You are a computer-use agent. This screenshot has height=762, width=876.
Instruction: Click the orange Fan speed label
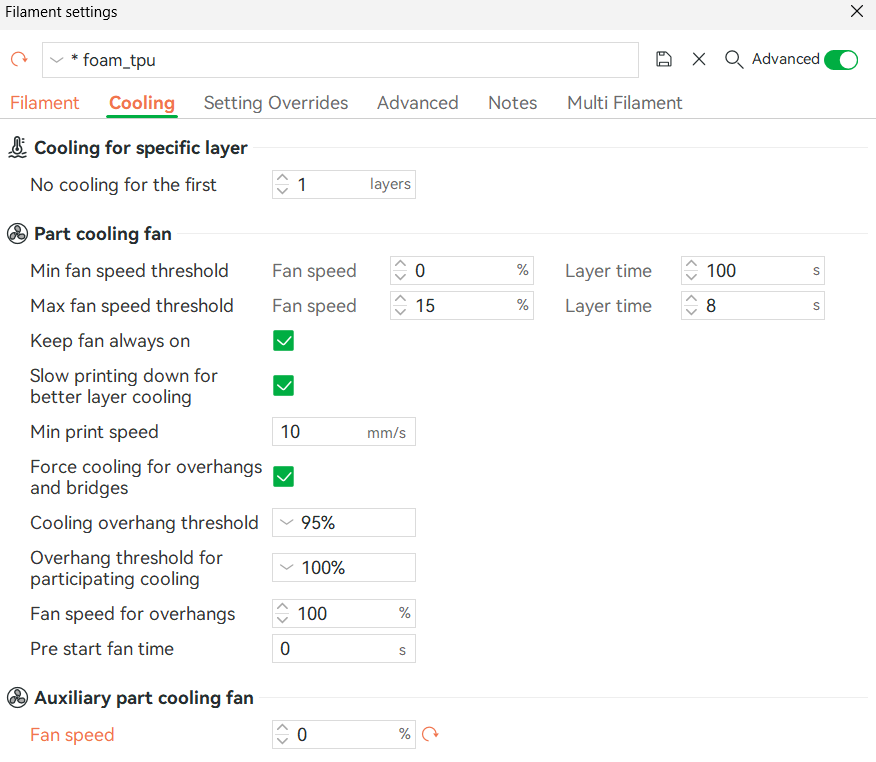click(72, 735)
